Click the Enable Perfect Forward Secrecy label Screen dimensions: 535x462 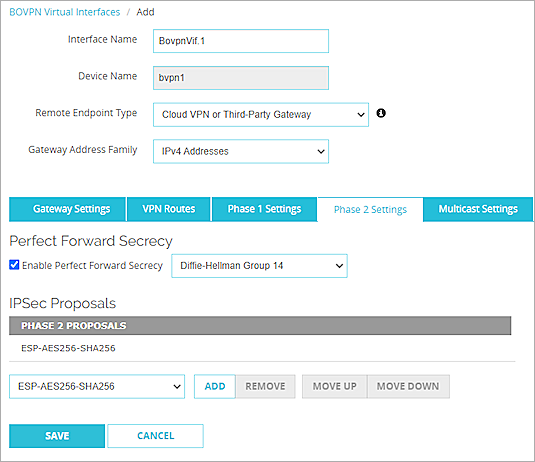[92, 265]
